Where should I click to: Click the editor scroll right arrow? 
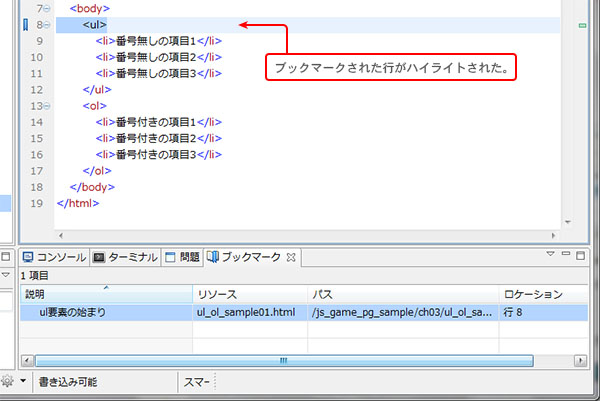coord(553,236)
